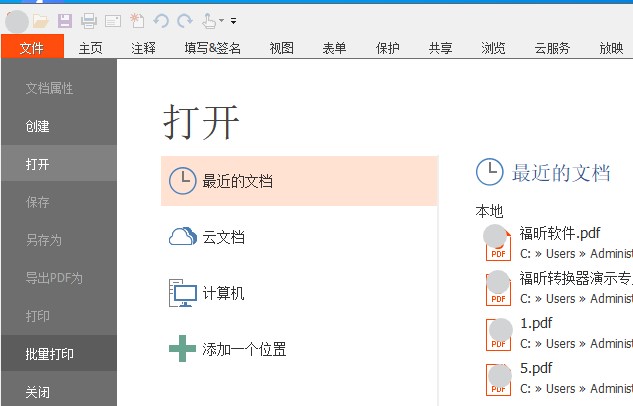Switch to the 表单 tab

click(x=334, y=48)
